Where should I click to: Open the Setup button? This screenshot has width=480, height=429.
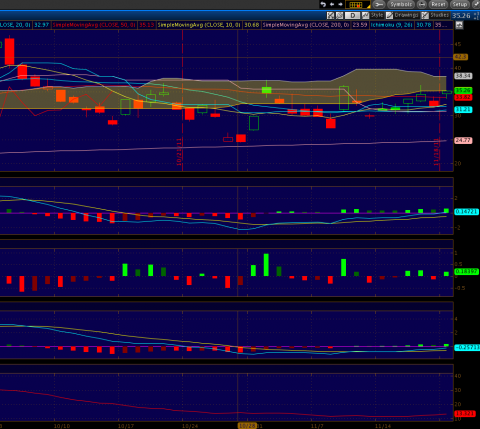coord(460,4)
